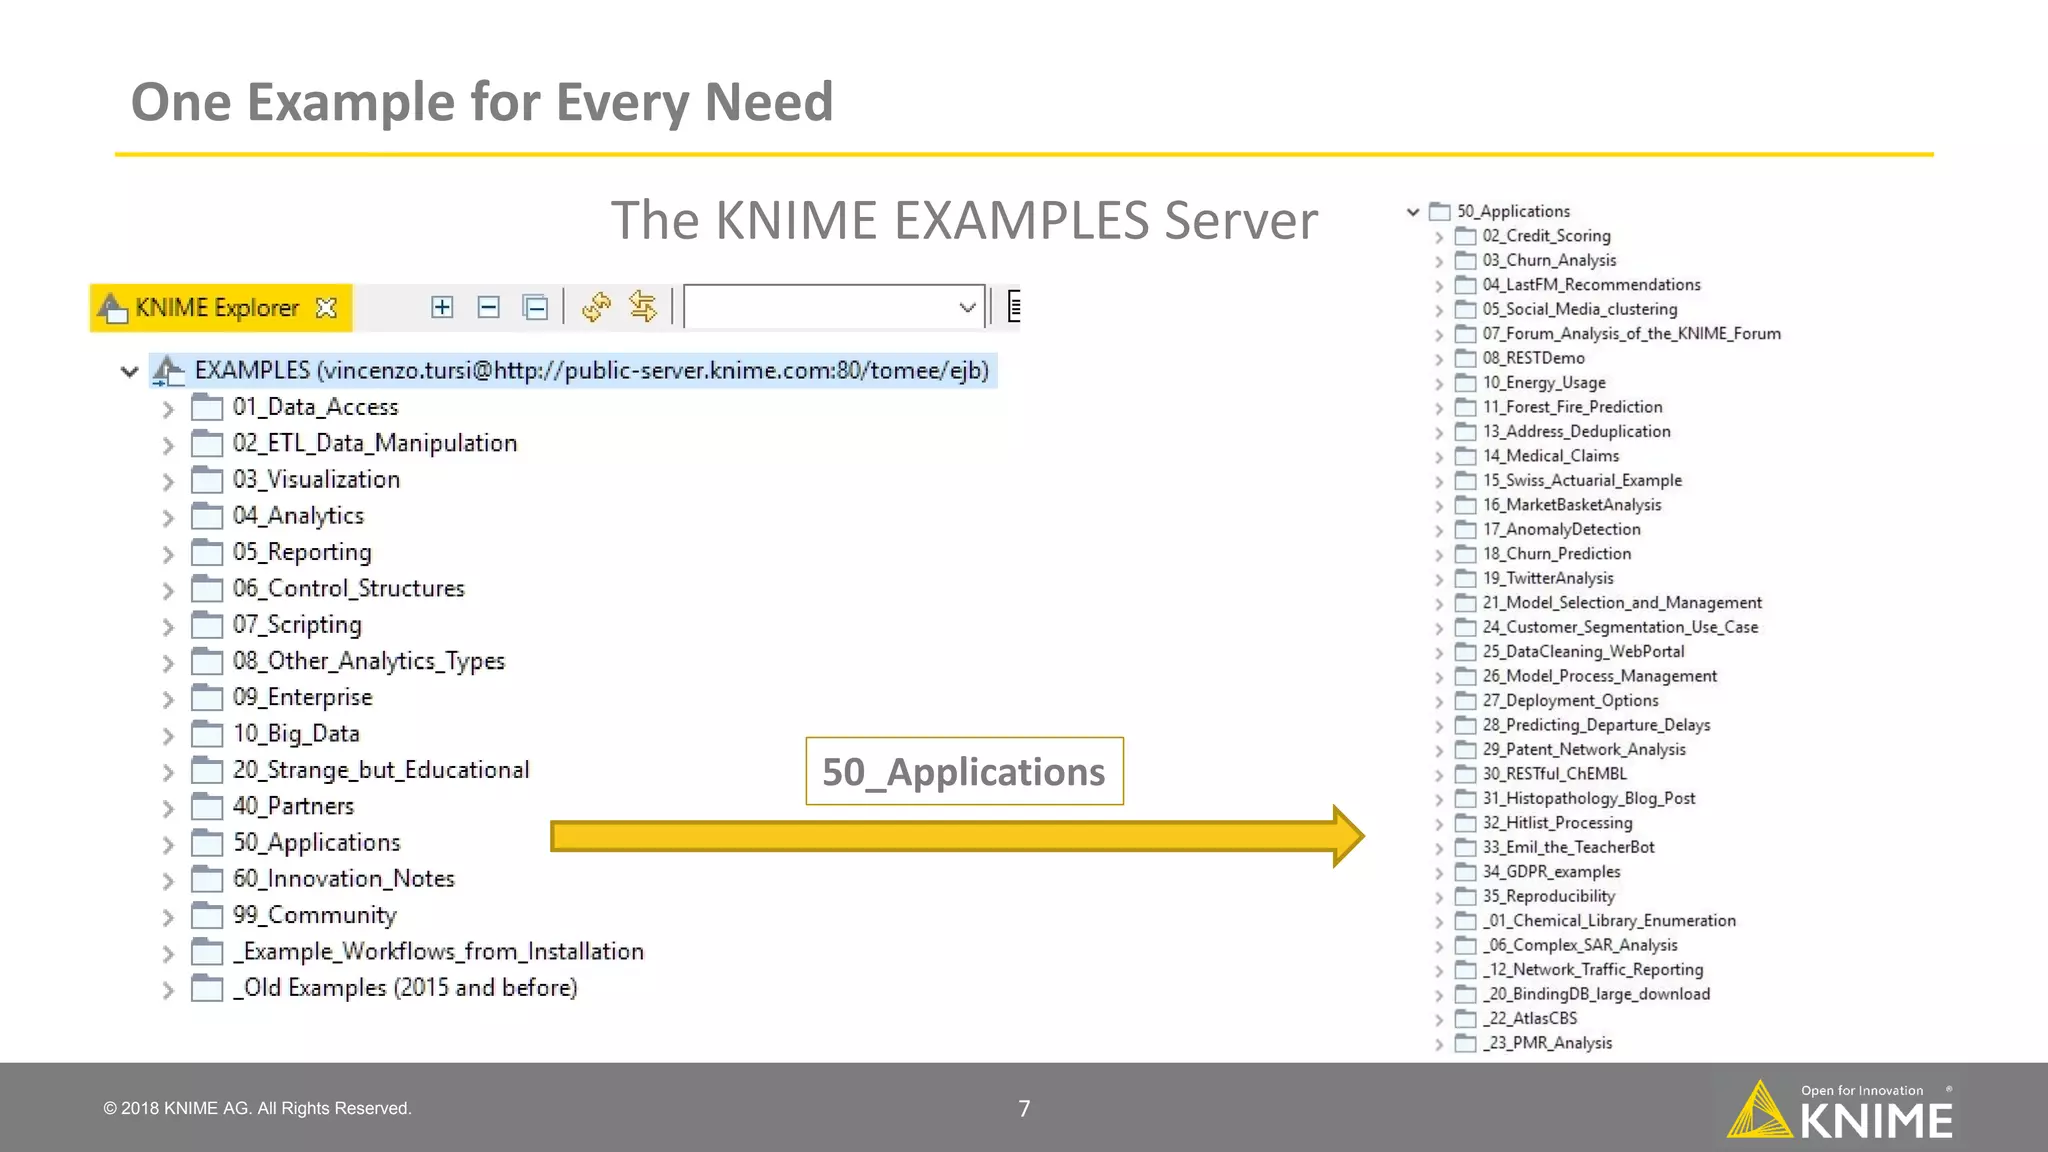Click the Refresh view icon

pos(596,307)
